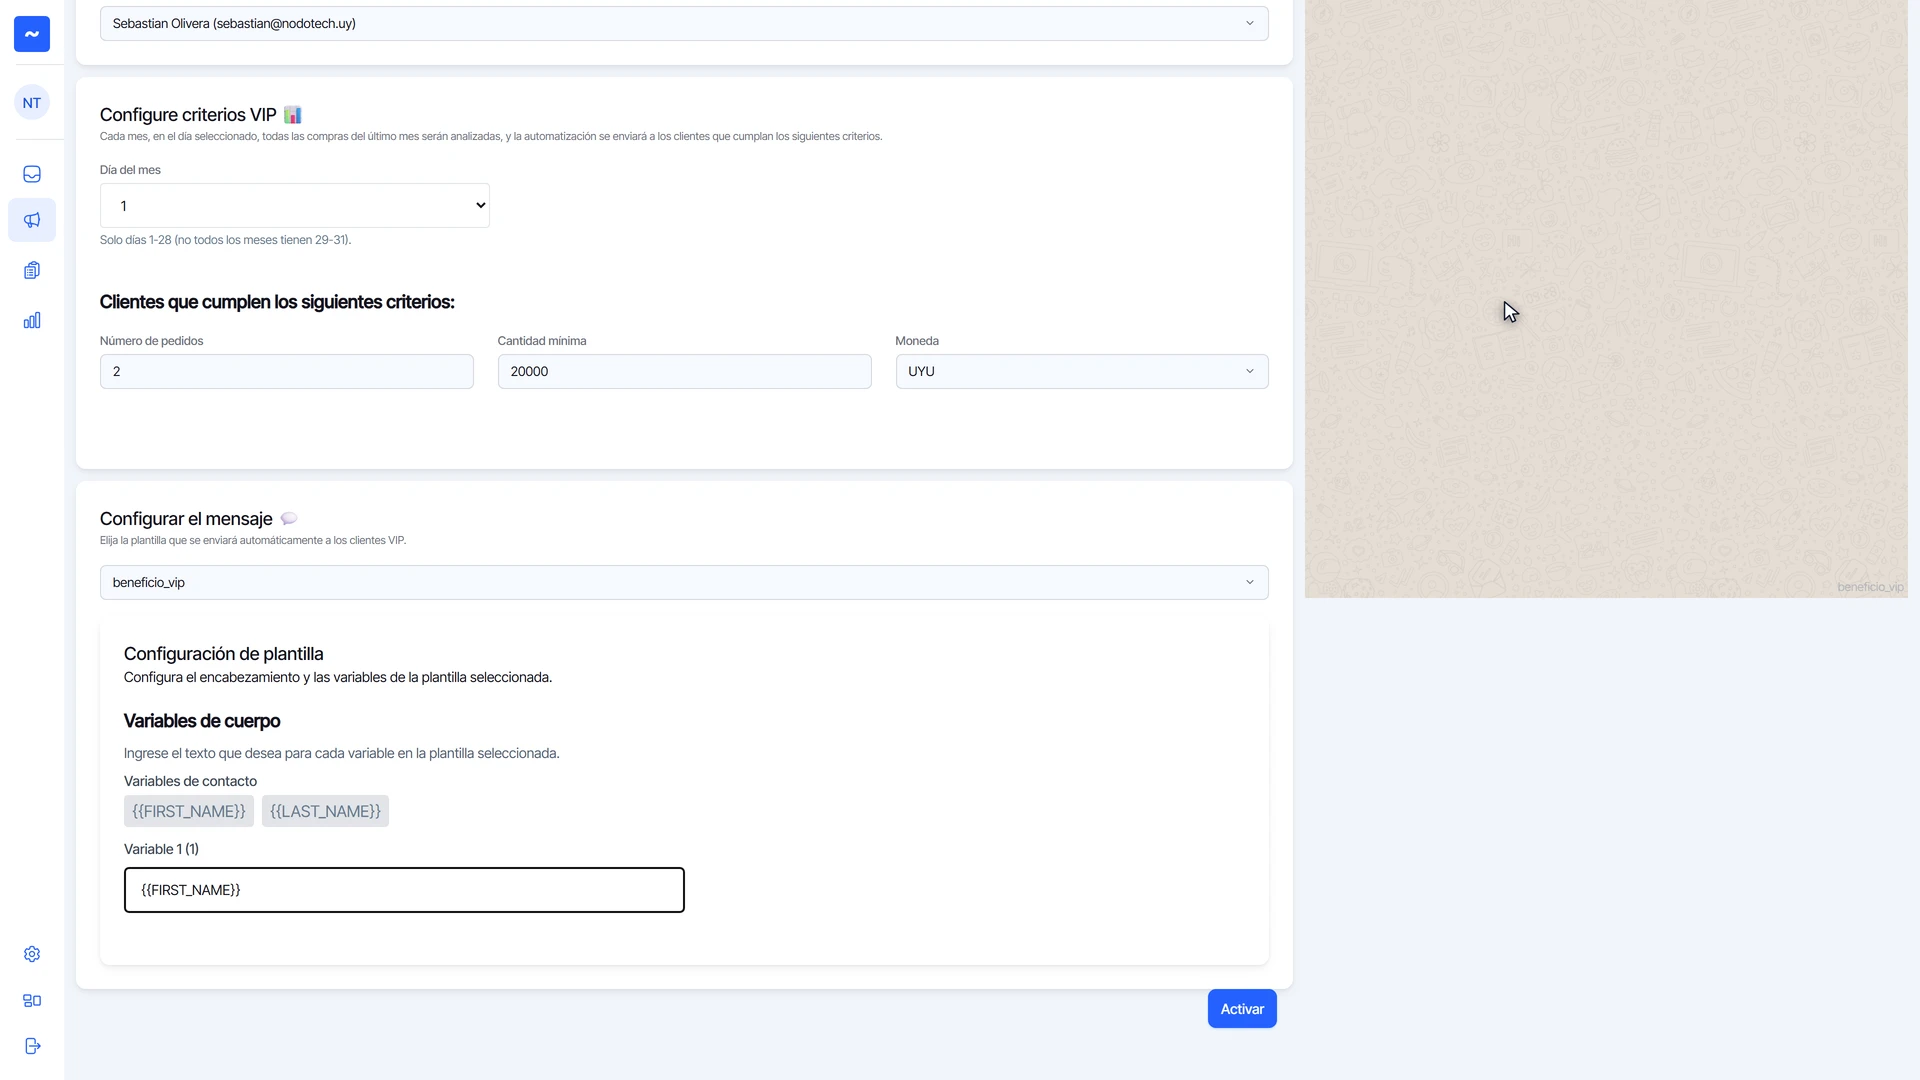The height and width of the screenshot is (1080, 1920).
Task: Click the Número de pedidos field
Action: [287, 372]
